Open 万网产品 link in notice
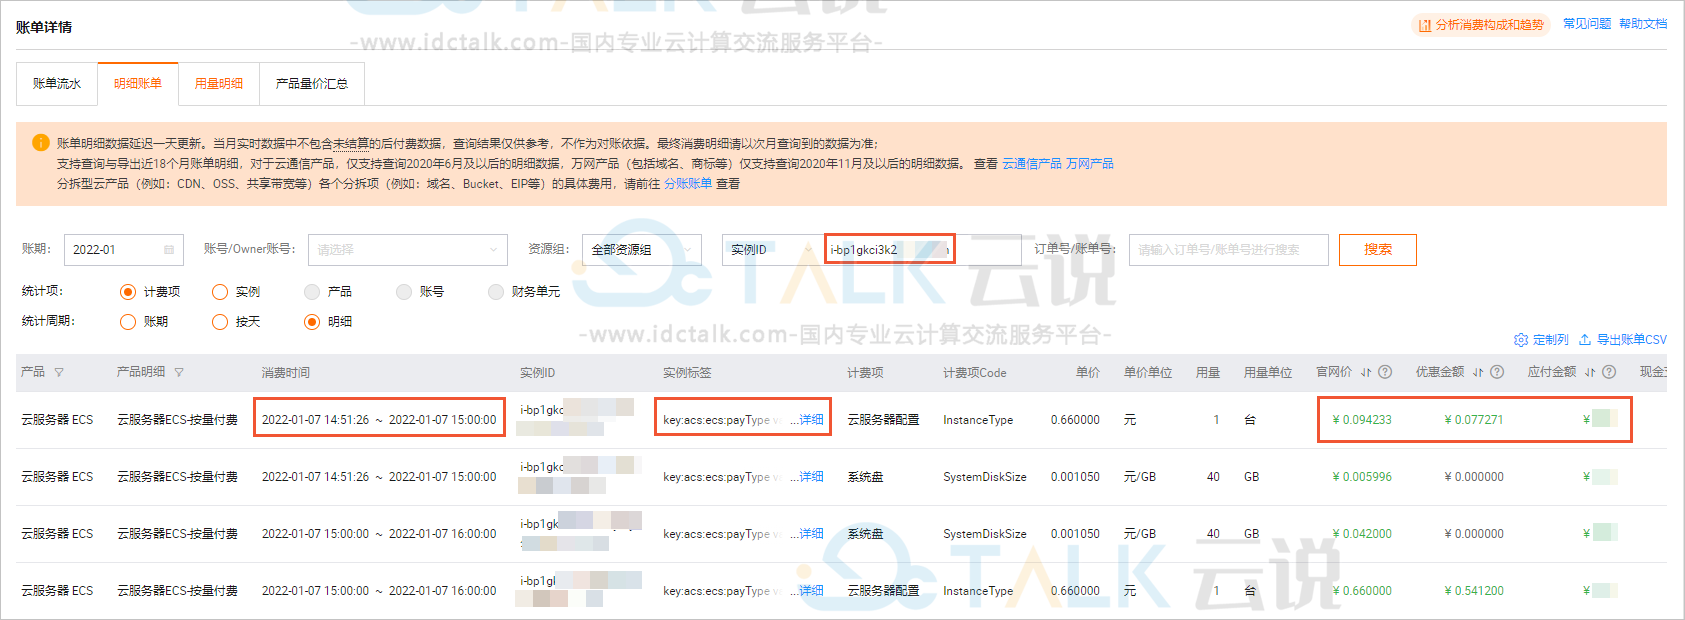 click(x=1090, y=164)
